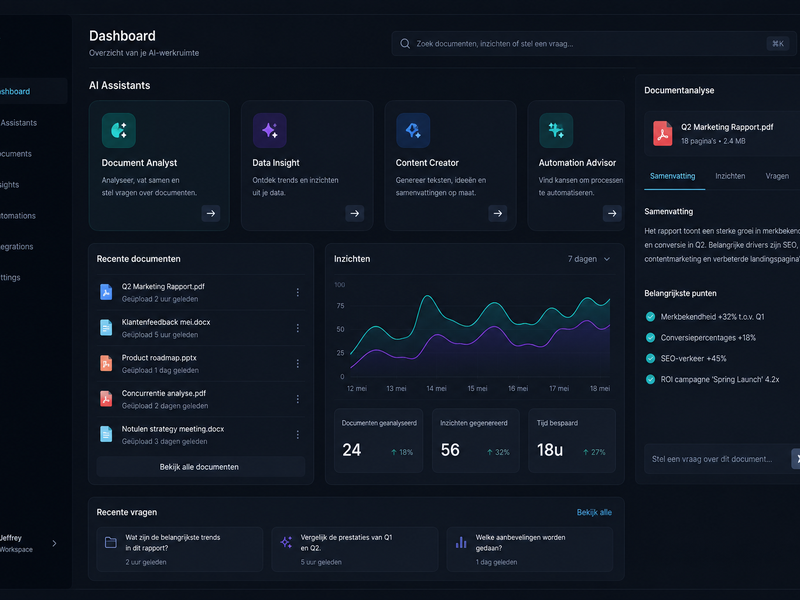Viewport: 800px width, 600px height.
Task: Open more options for Notulen strategy meeting.docx
Action: click(x=297, y=435)
